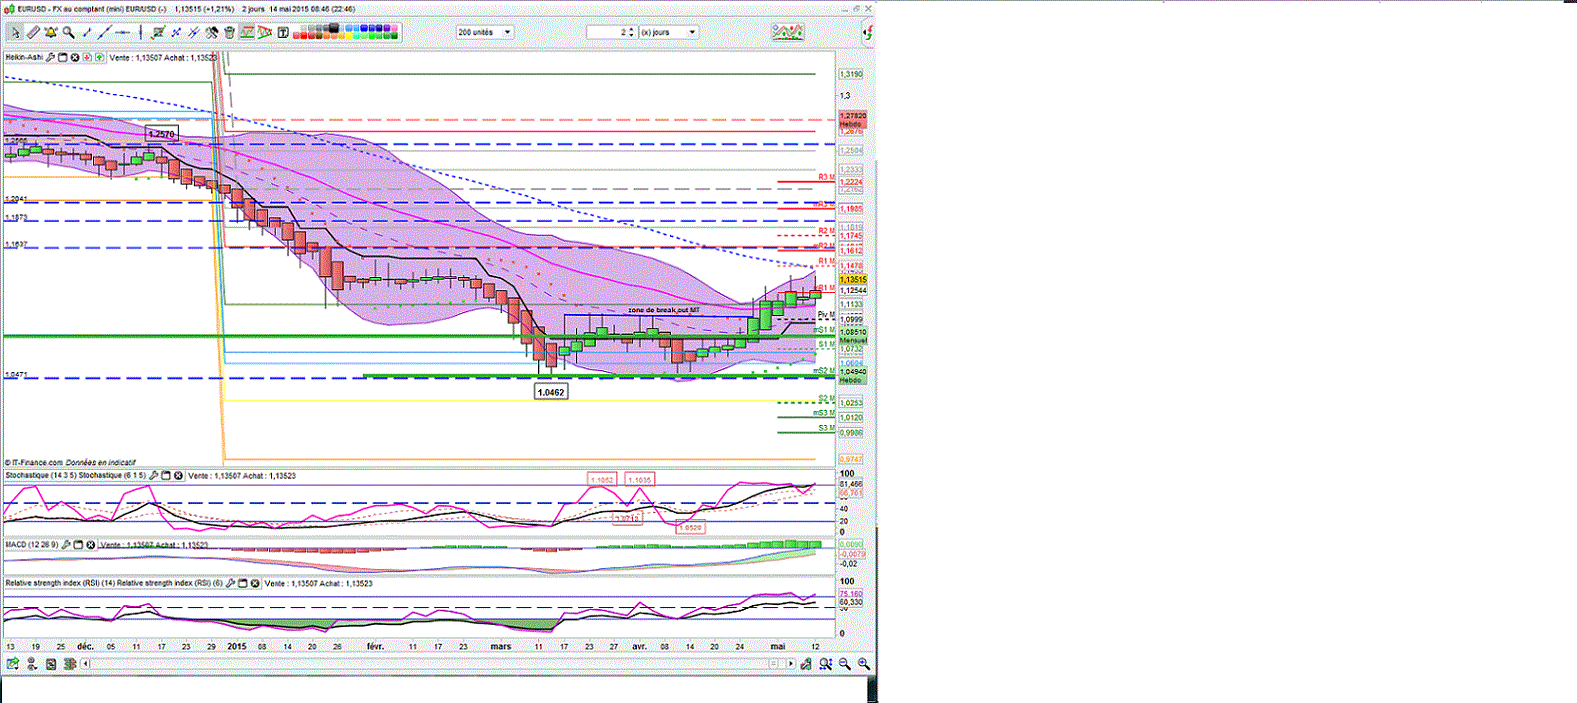Select the vertical line drawing tool
Image resolution: width=1577 pixels, height=703 pixels.
[140, 32]
